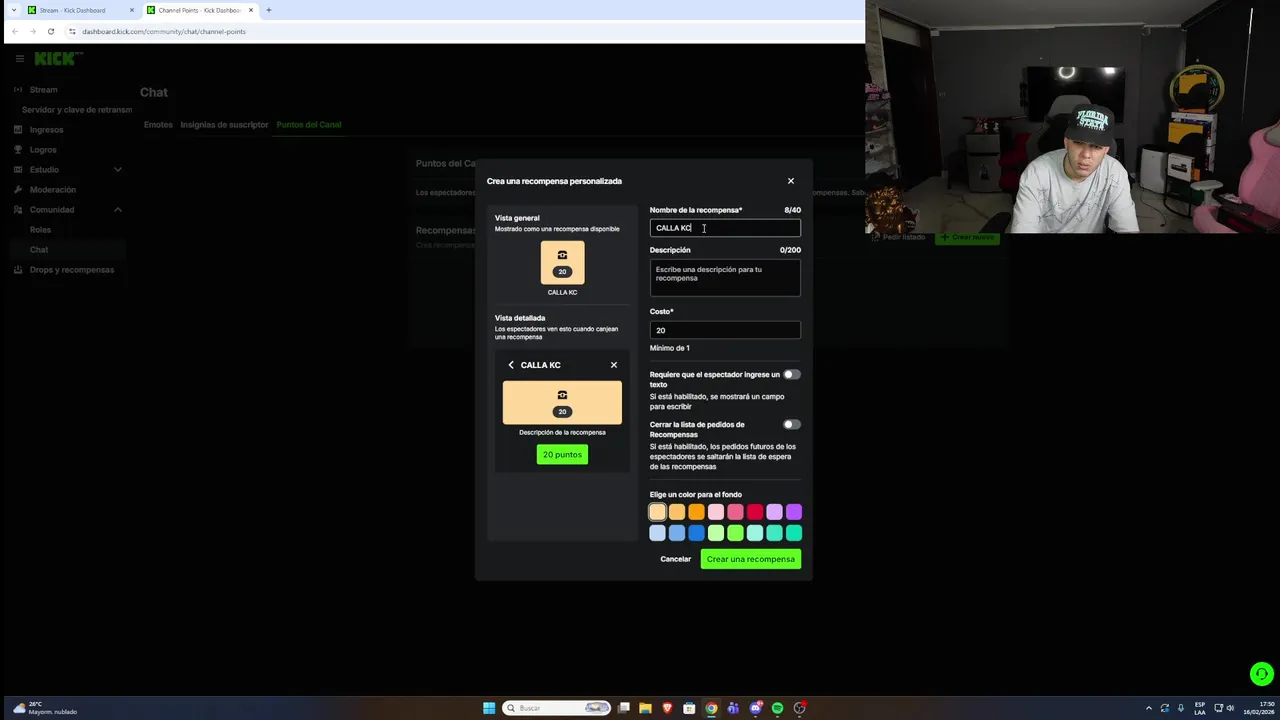Close the CALLA KC detailed preview with X
This screenshot has width=1280, height=720.
614,365
